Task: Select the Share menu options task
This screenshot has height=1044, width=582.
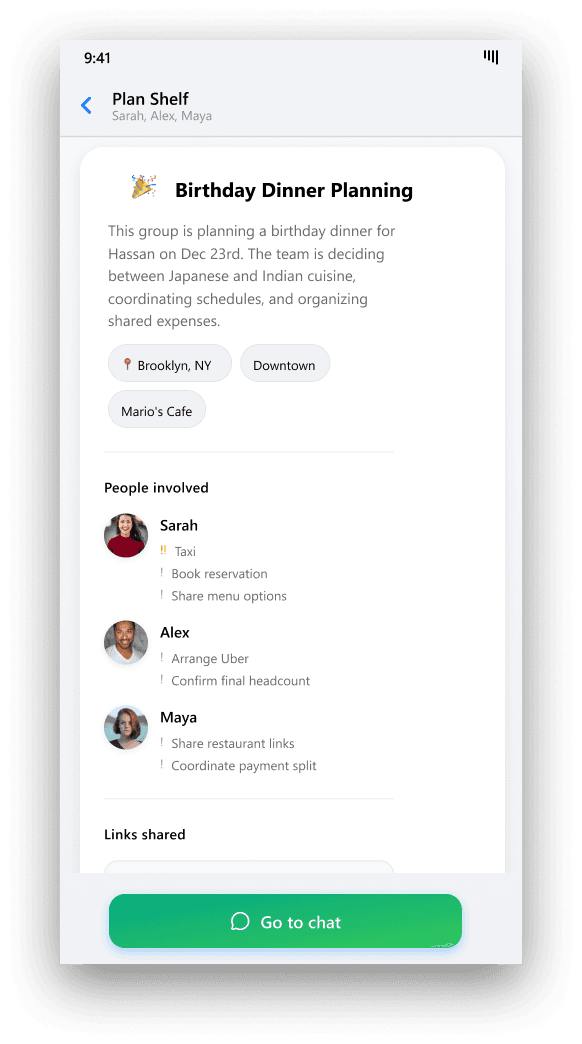Action: pyautogui.click(x=228, y=596)
